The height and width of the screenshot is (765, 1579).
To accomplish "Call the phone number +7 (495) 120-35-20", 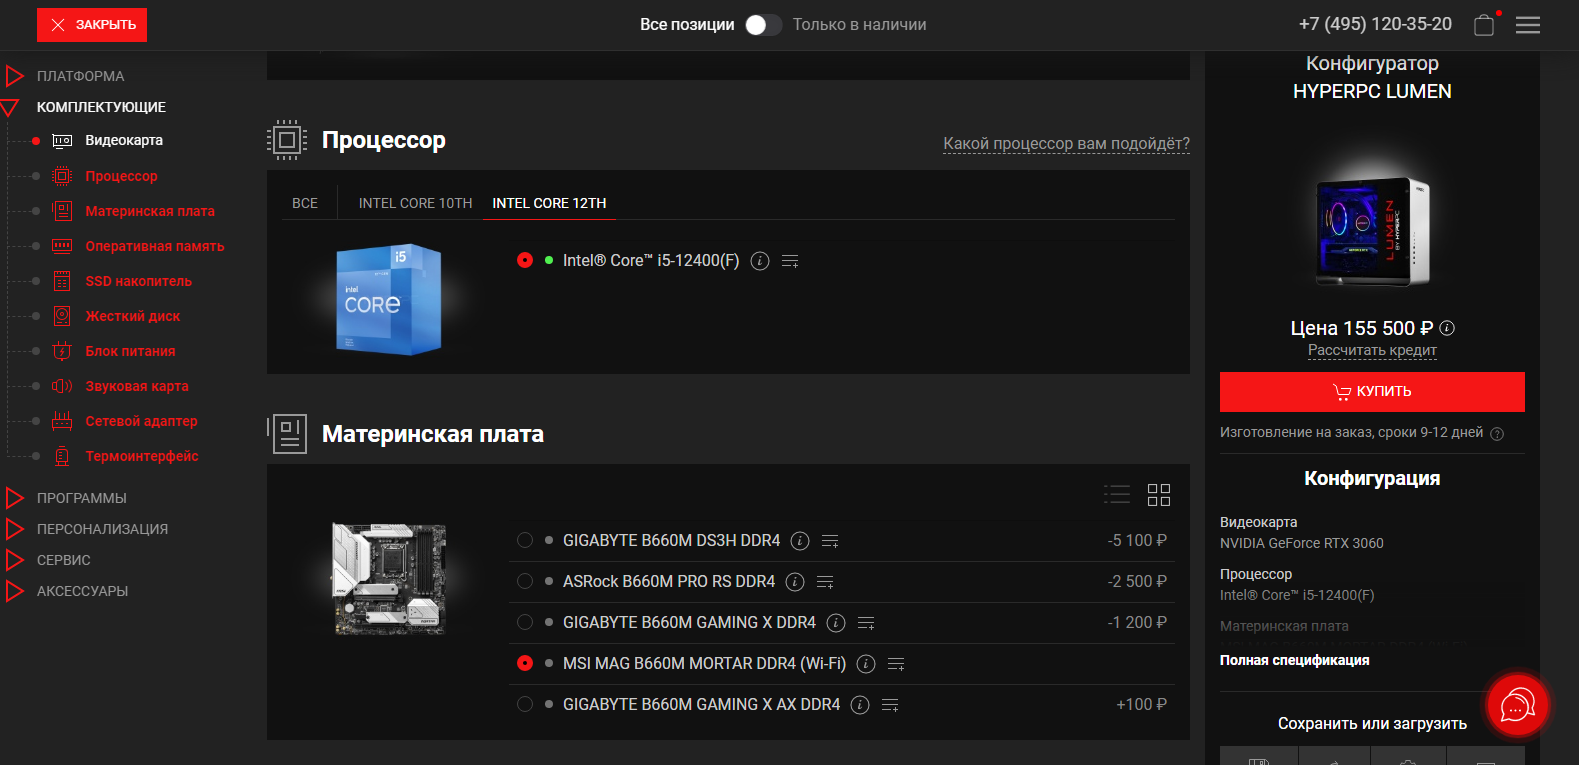I will point(1375,24).
